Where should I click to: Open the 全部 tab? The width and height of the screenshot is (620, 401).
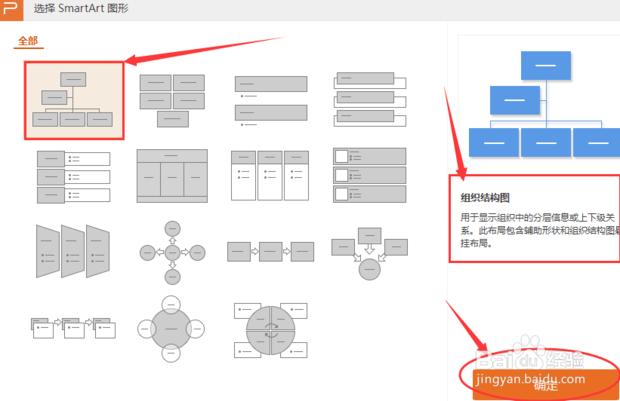point(28,41)
